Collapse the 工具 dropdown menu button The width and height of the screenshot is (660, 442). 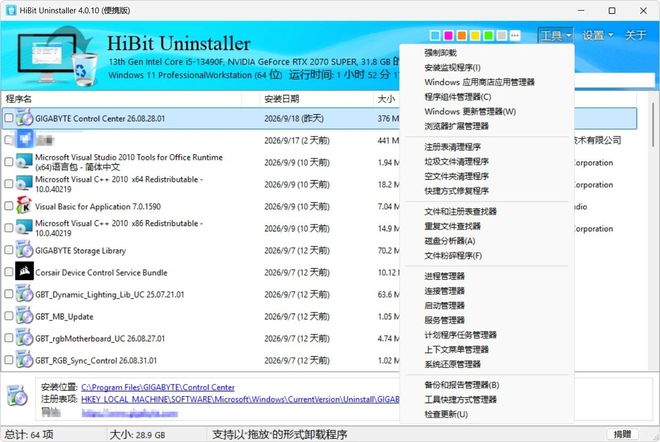coord(556,35)
